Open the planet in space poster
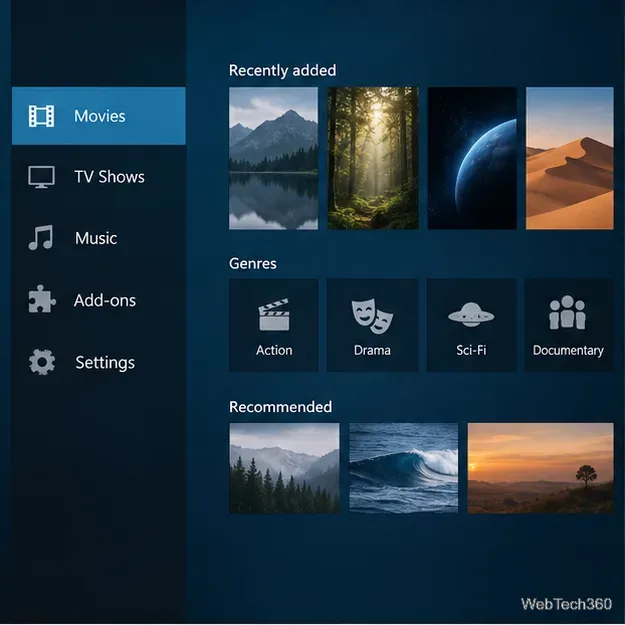The width and height of the screenshot is (625, 625). [x=472, y=158]
